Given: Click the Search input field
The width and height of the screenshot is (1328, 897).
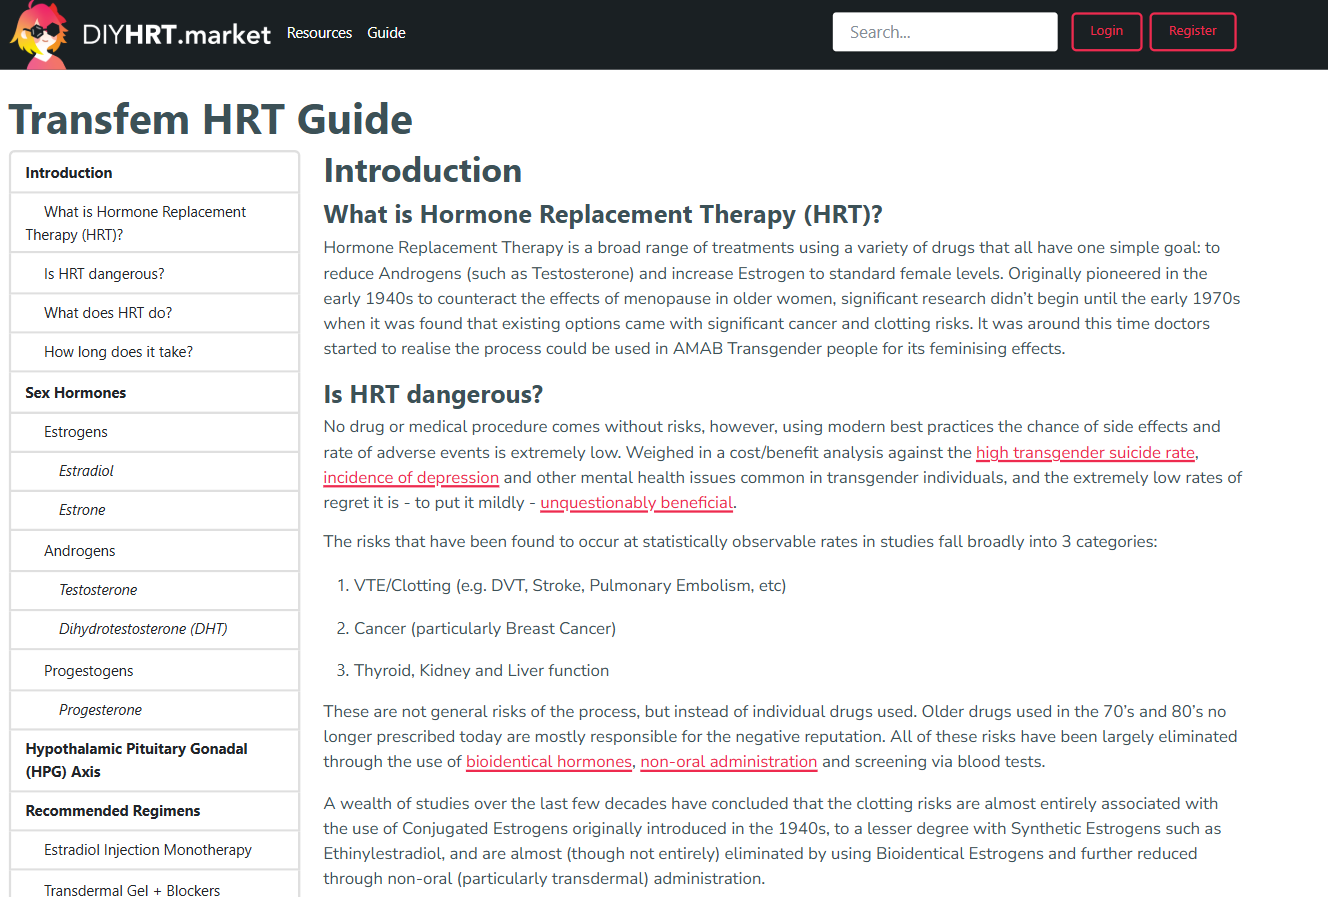Looking at the screenshot, I should pyautogui.click(x=944, y=32).
